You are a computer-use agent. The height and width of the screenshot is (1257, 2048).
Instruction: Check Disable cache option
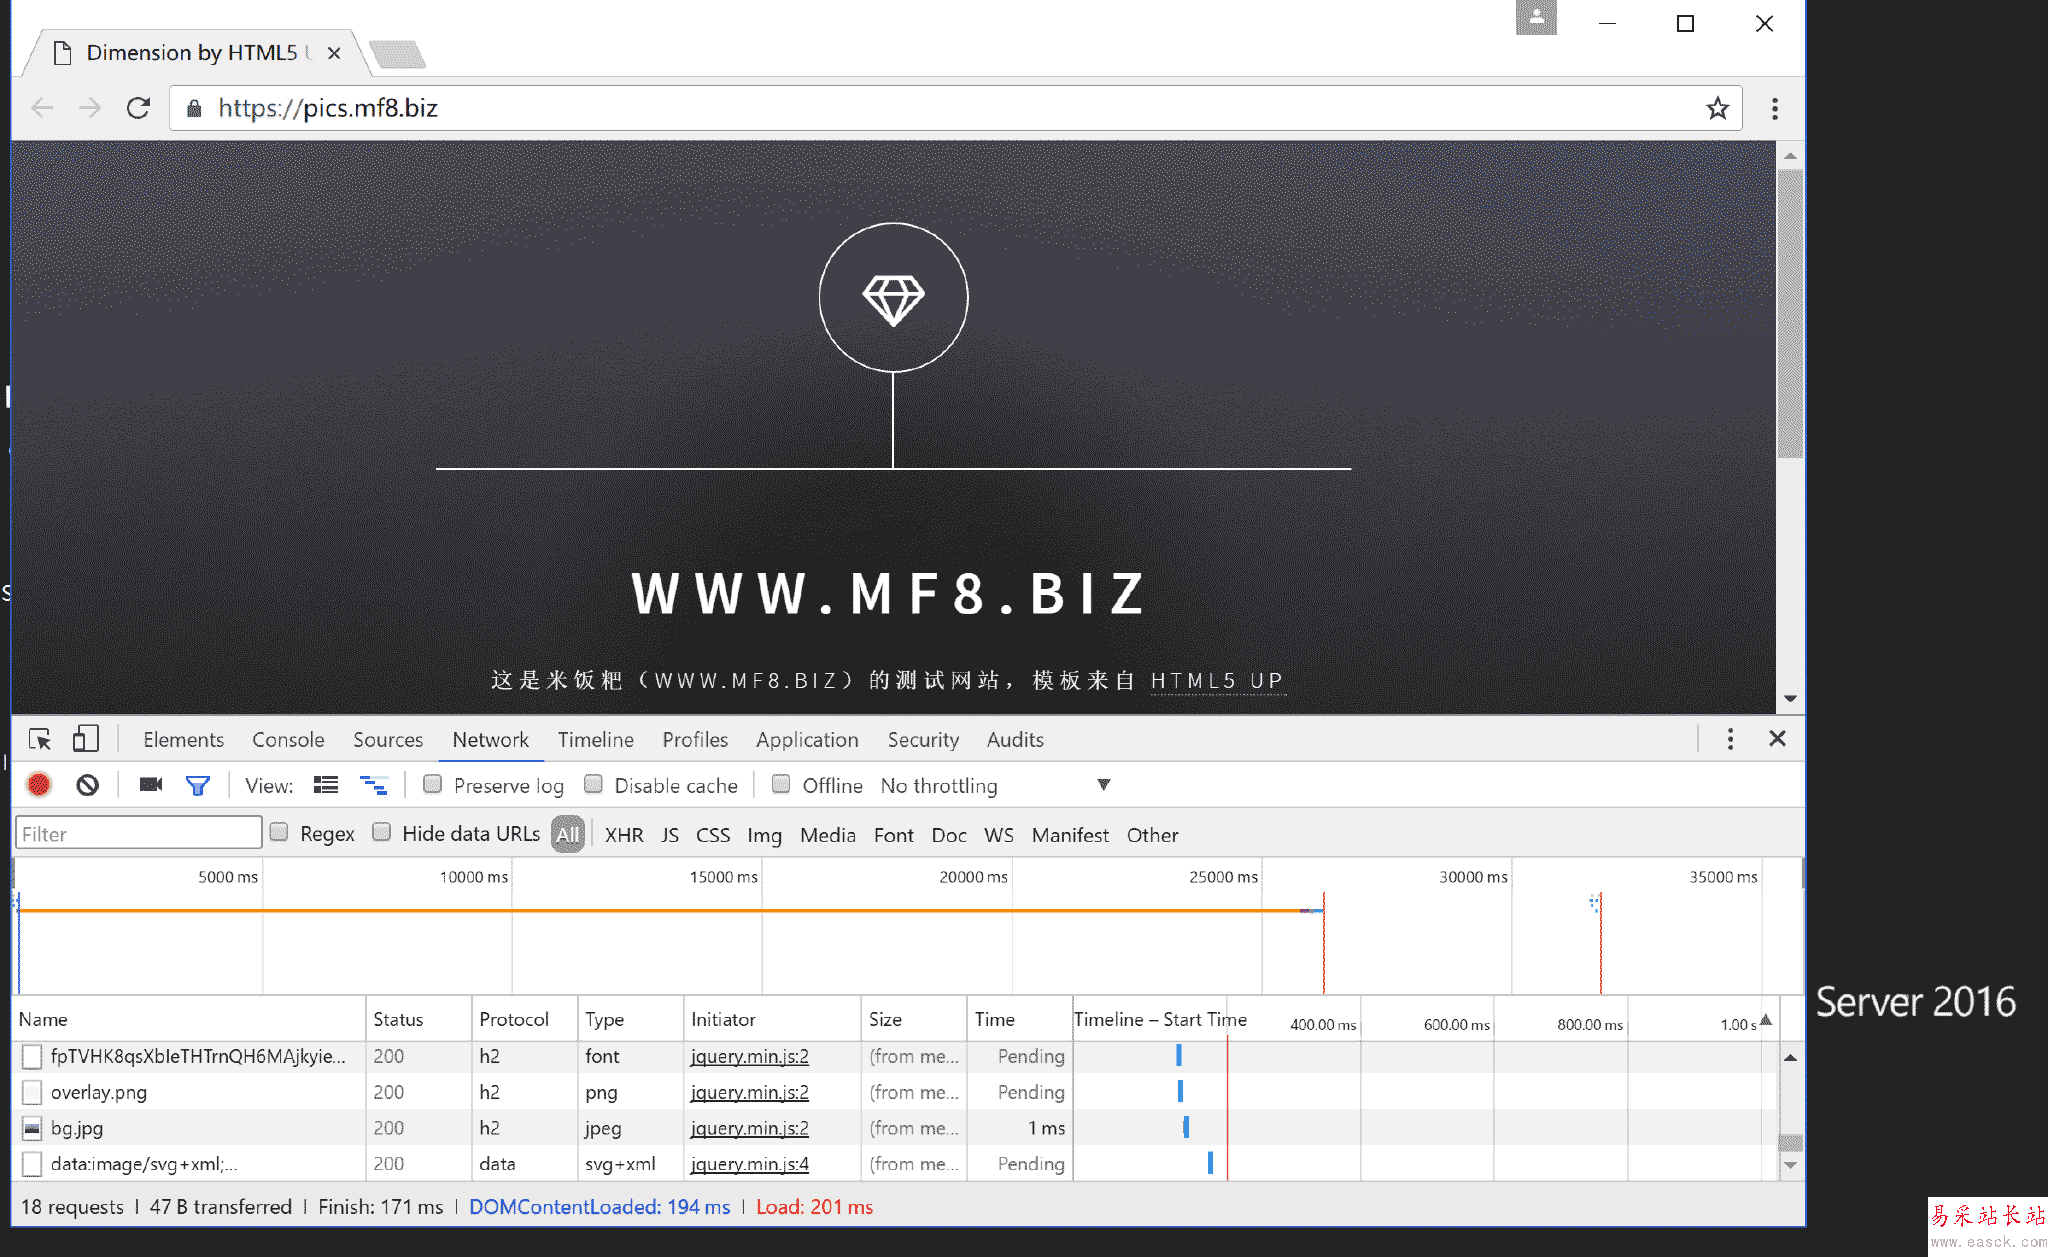[594, 784]
